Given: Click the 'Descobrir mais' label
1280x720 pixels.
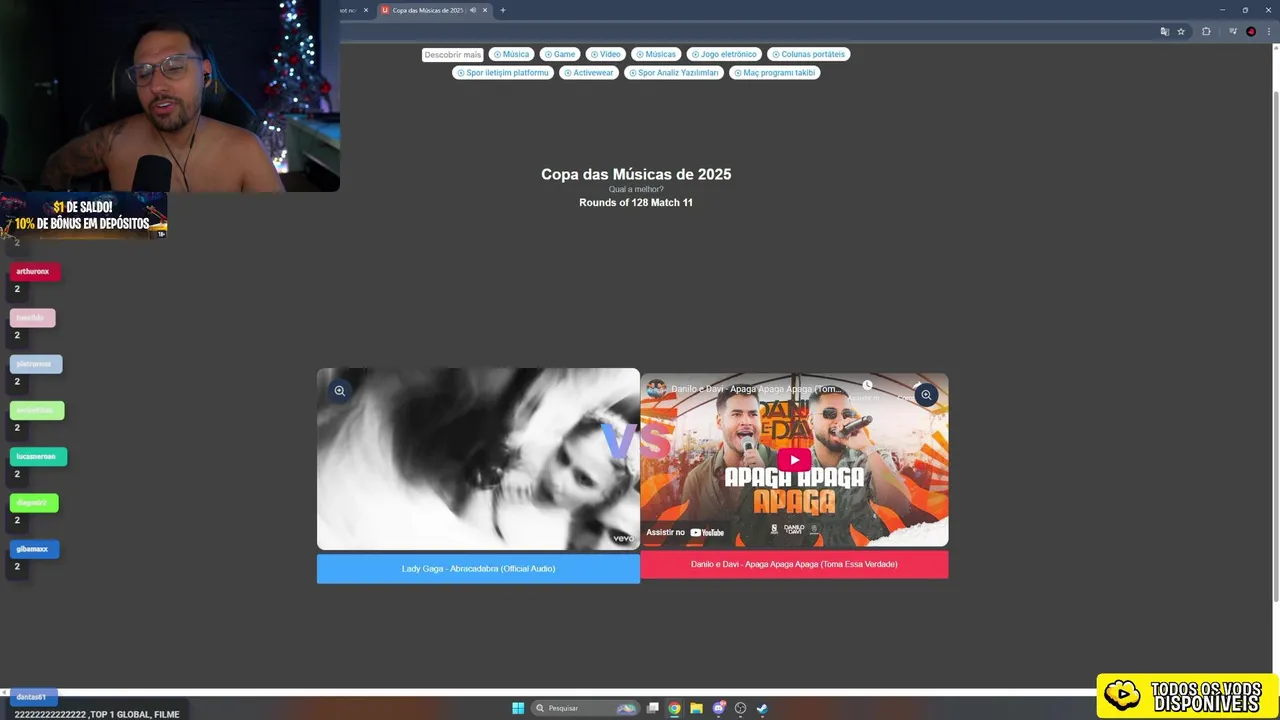Looking at the screenshot, I should coord(452,55).
